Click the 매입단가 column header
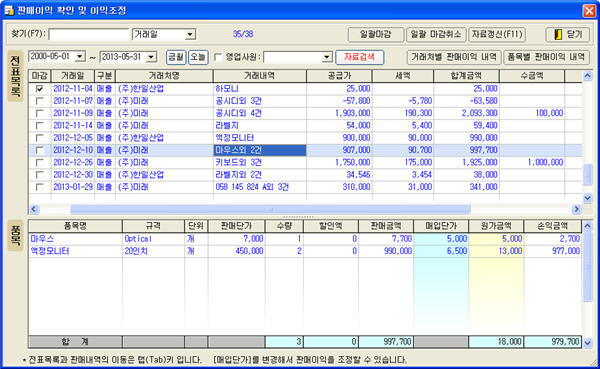This screenshot has width=600, height=369. (x=441, y=226)
